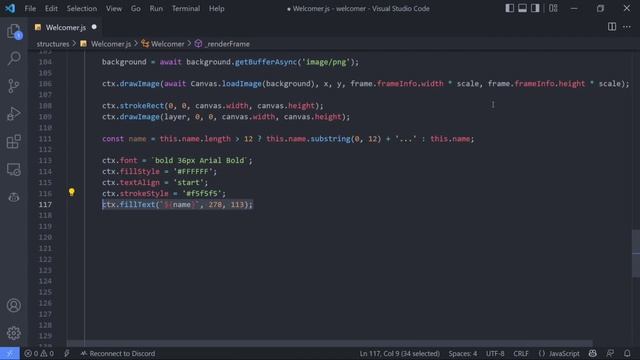Change file encoding UTF-8
This screenshot has width=640, height=360.
[495, 353]
